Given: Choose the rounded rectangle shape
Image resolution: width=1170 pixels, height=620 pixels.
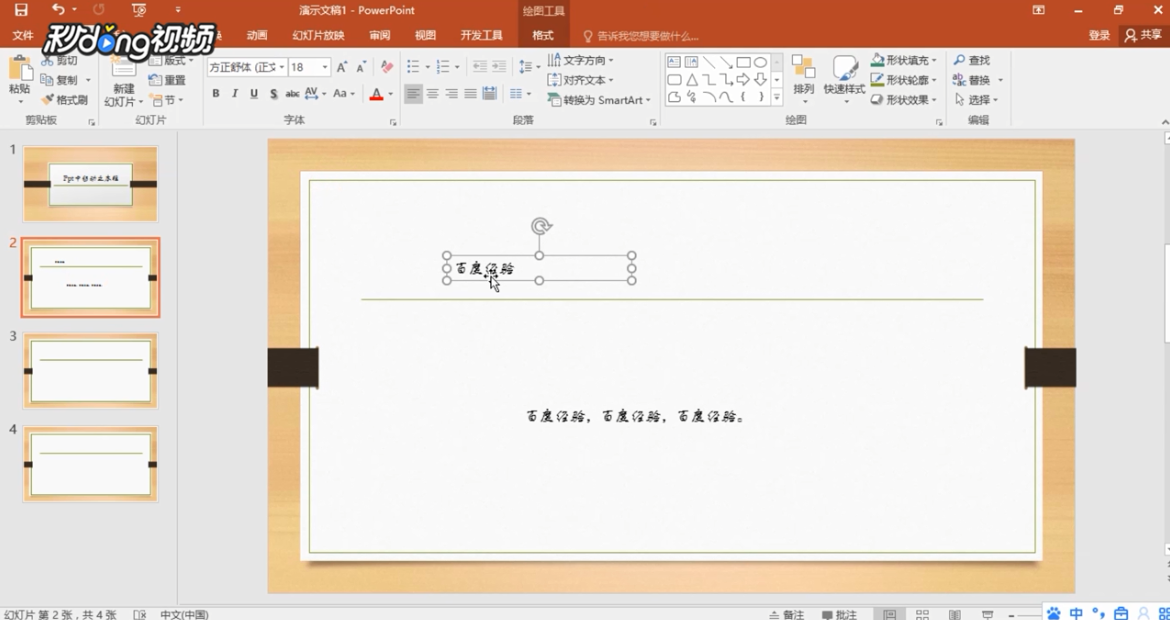Looking at the screenshot, I should (x=674, y=79).
